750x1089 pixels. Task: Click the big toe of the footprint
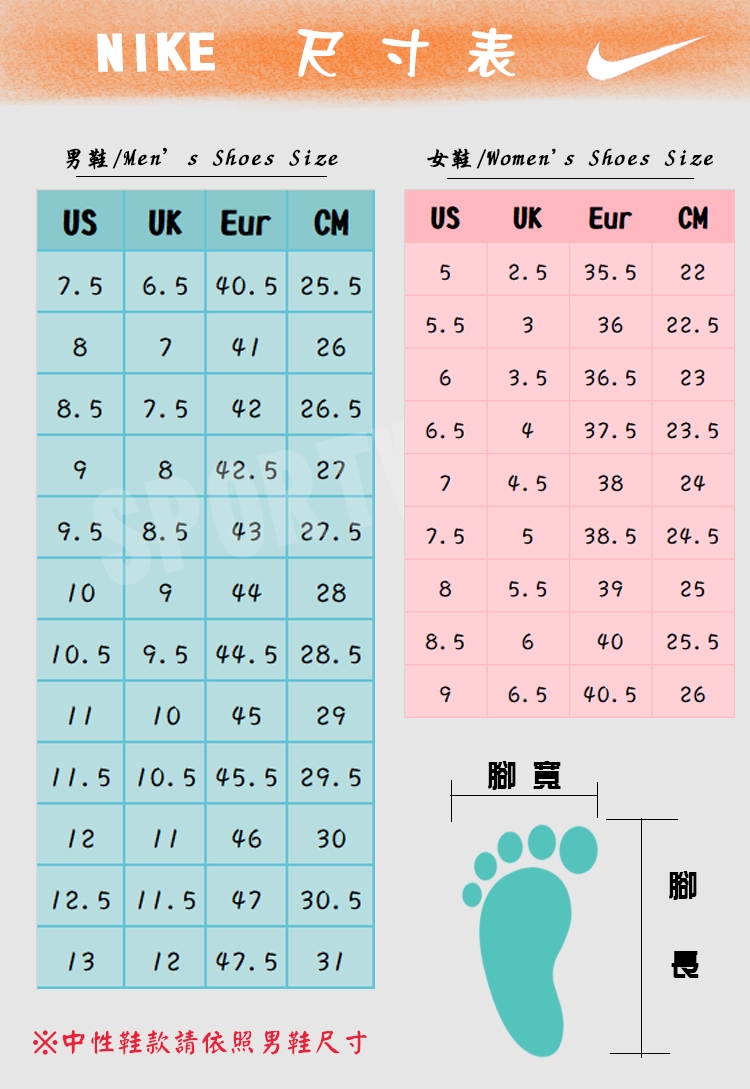pyautogui.click(x=579, y=849)
